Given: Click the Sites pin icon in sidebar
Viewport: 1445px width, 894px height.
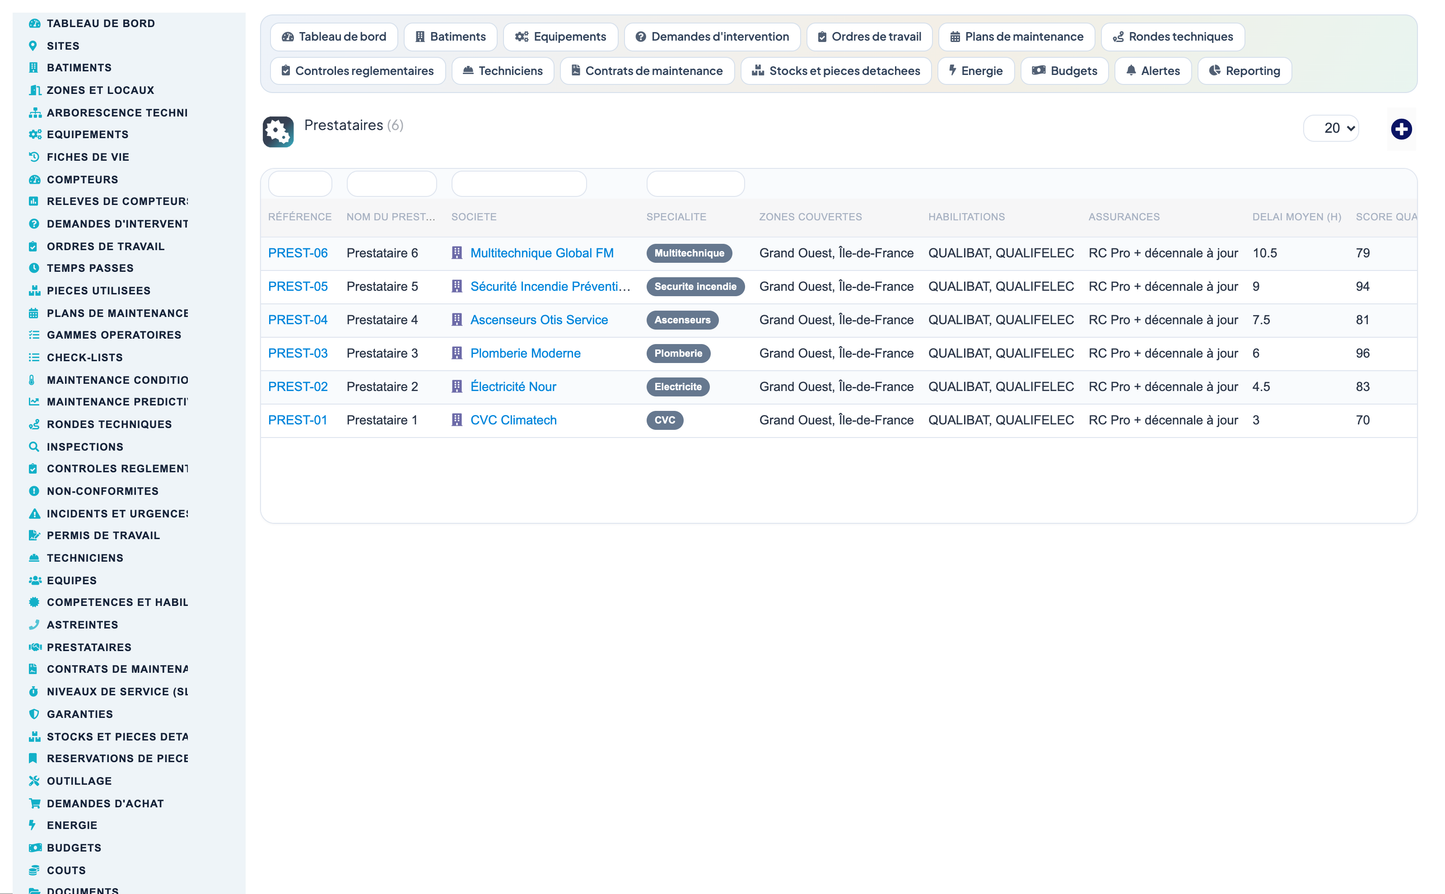Looking at the screenshot, I should [33, 46].
